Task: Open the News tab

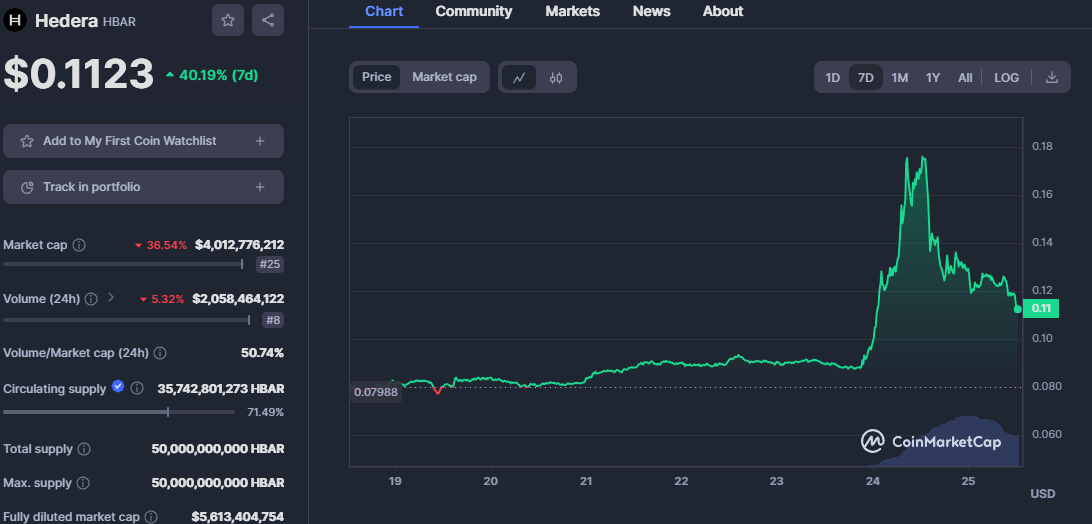Action: tap(651, 12)
